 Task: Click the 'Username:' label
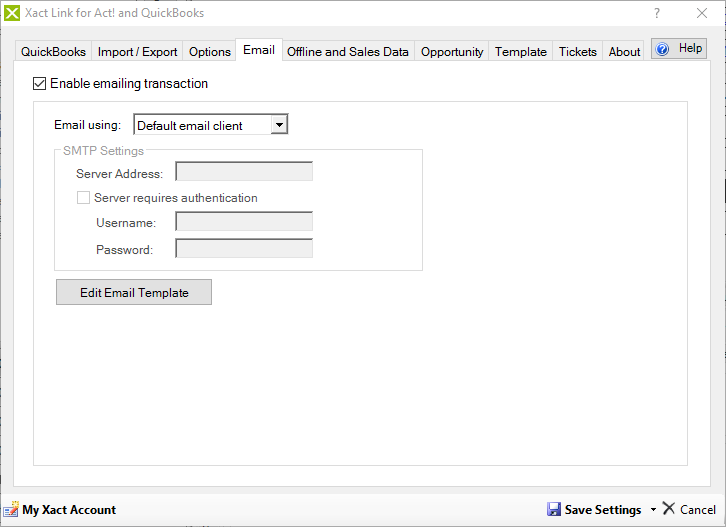[126, 223]
